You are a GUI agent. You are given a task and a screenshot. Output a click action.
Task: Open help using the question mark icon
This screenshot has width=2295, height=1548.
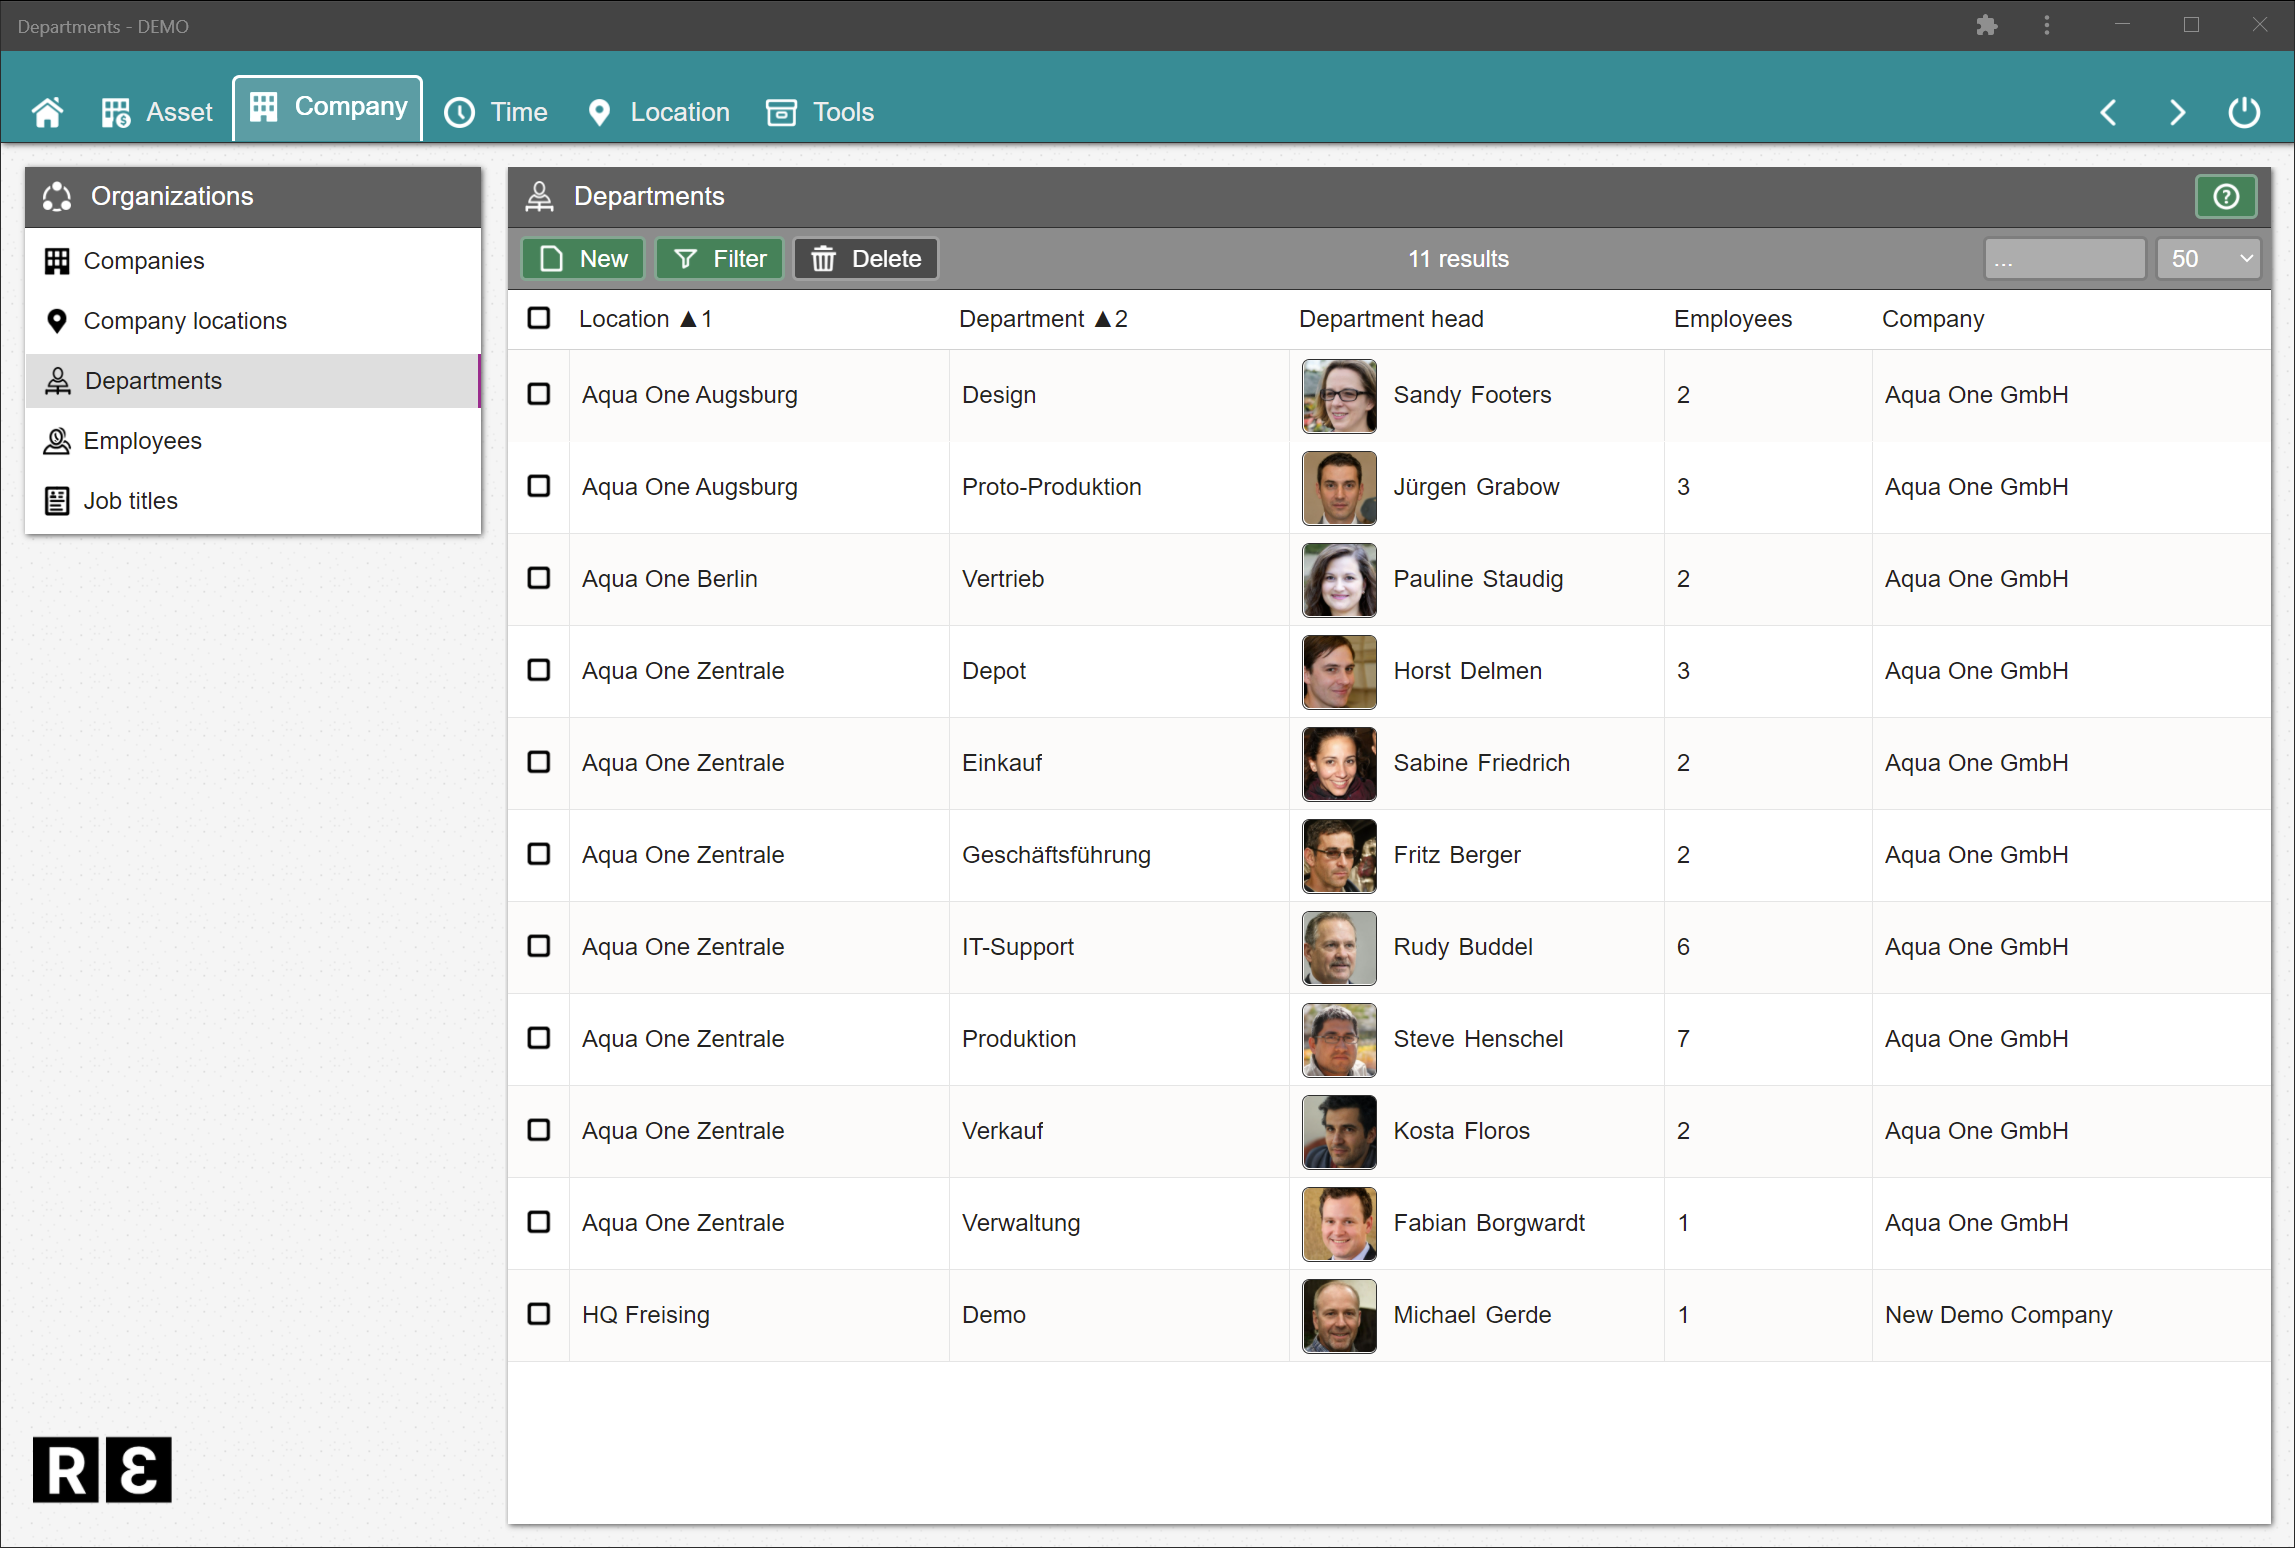[2224, 196]
